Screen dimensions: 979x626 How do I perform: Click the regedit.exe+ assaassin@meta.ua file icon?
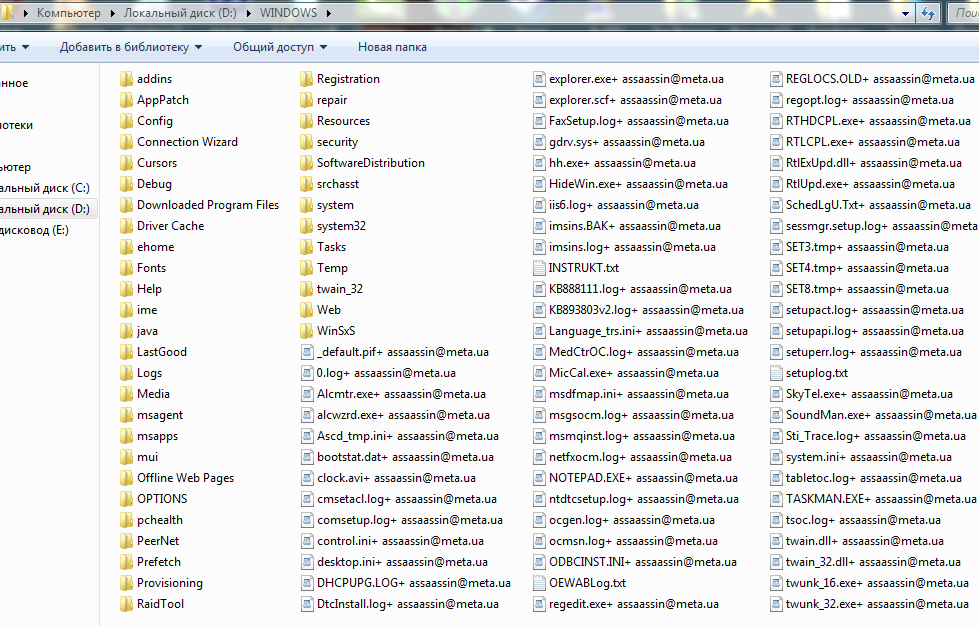tap(539, 605)
